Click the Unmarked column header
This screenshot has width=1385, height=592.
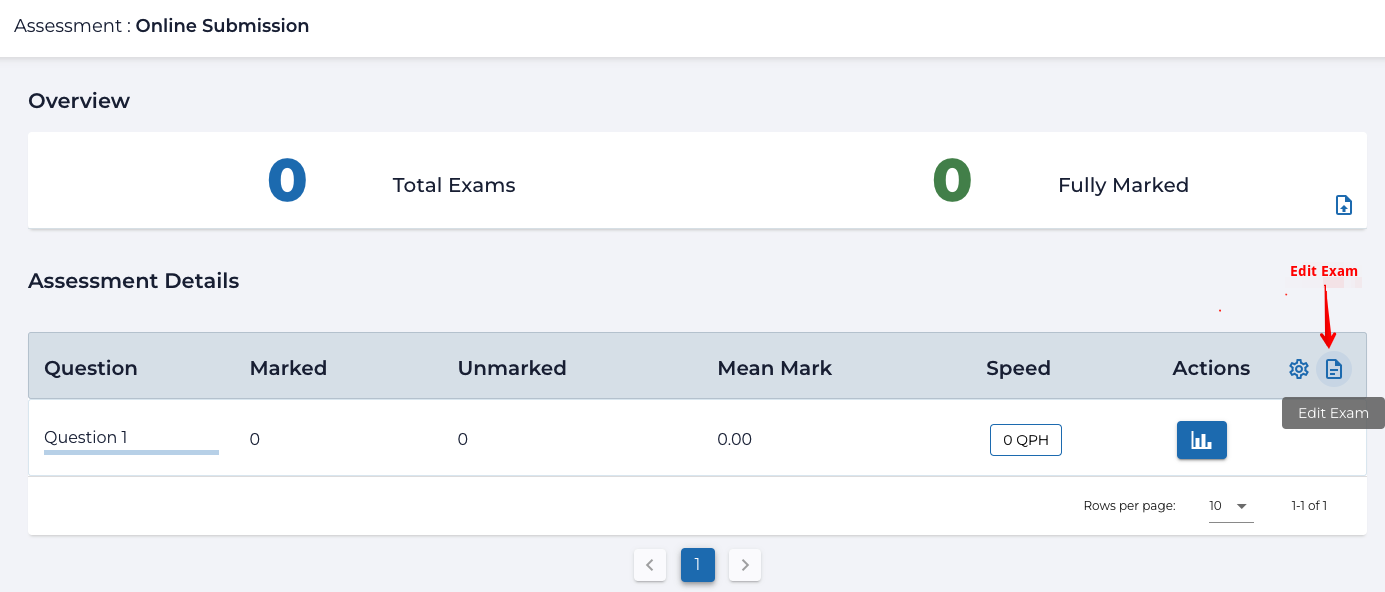click(512, 368)
